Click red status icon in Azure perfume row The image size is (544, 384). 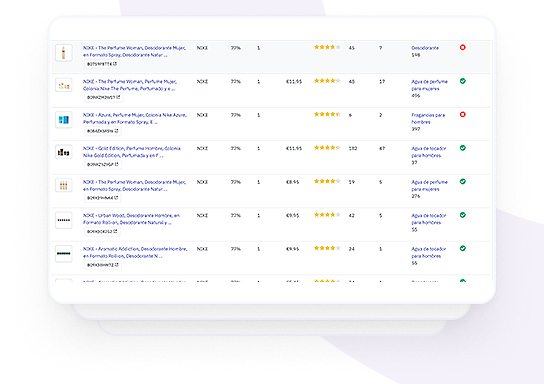[x=462, y=114]
